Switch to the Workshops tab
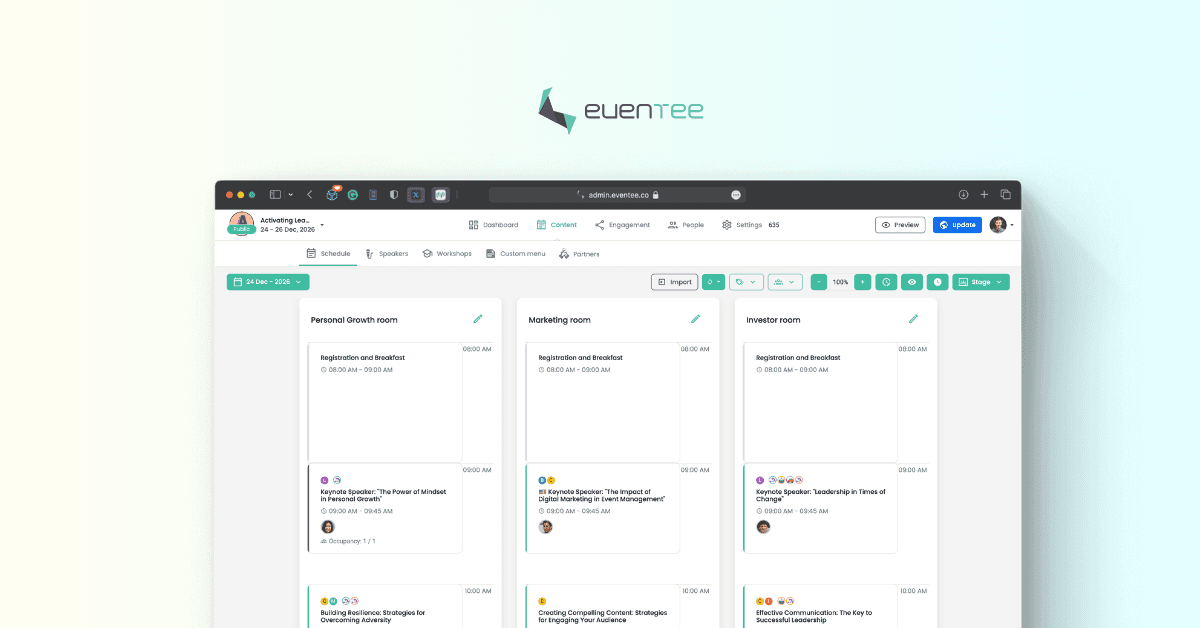This screenshot has width=1200, height=628. click(447, 254)
